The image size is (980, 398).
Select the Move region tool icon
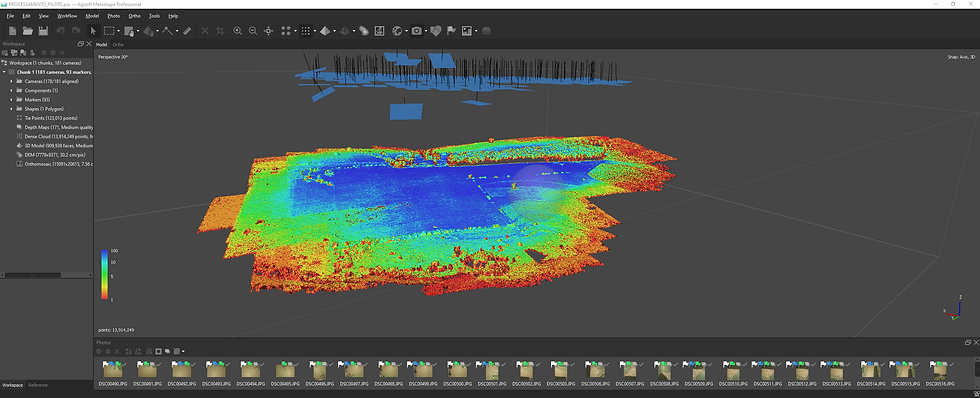coord(129,31)
